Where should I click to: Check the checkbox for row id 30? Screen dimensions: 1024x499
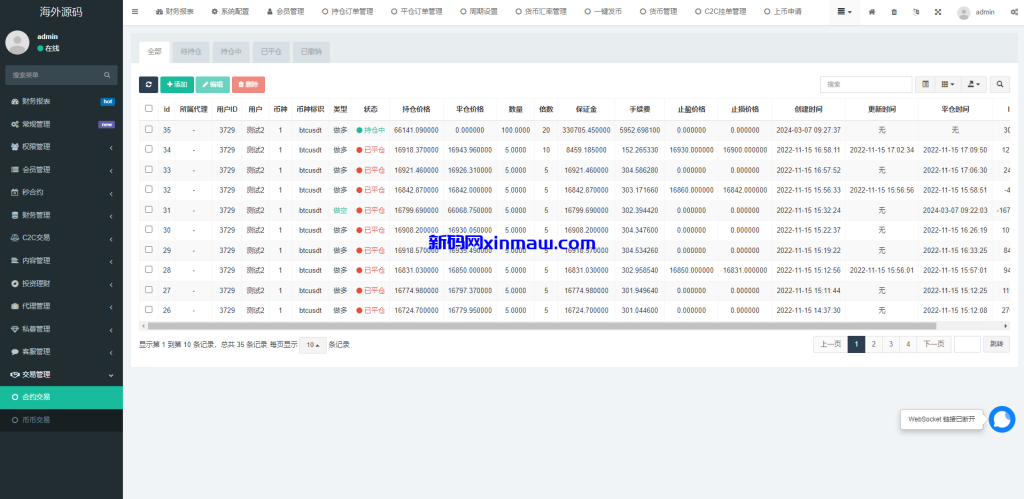coord(149,229)
